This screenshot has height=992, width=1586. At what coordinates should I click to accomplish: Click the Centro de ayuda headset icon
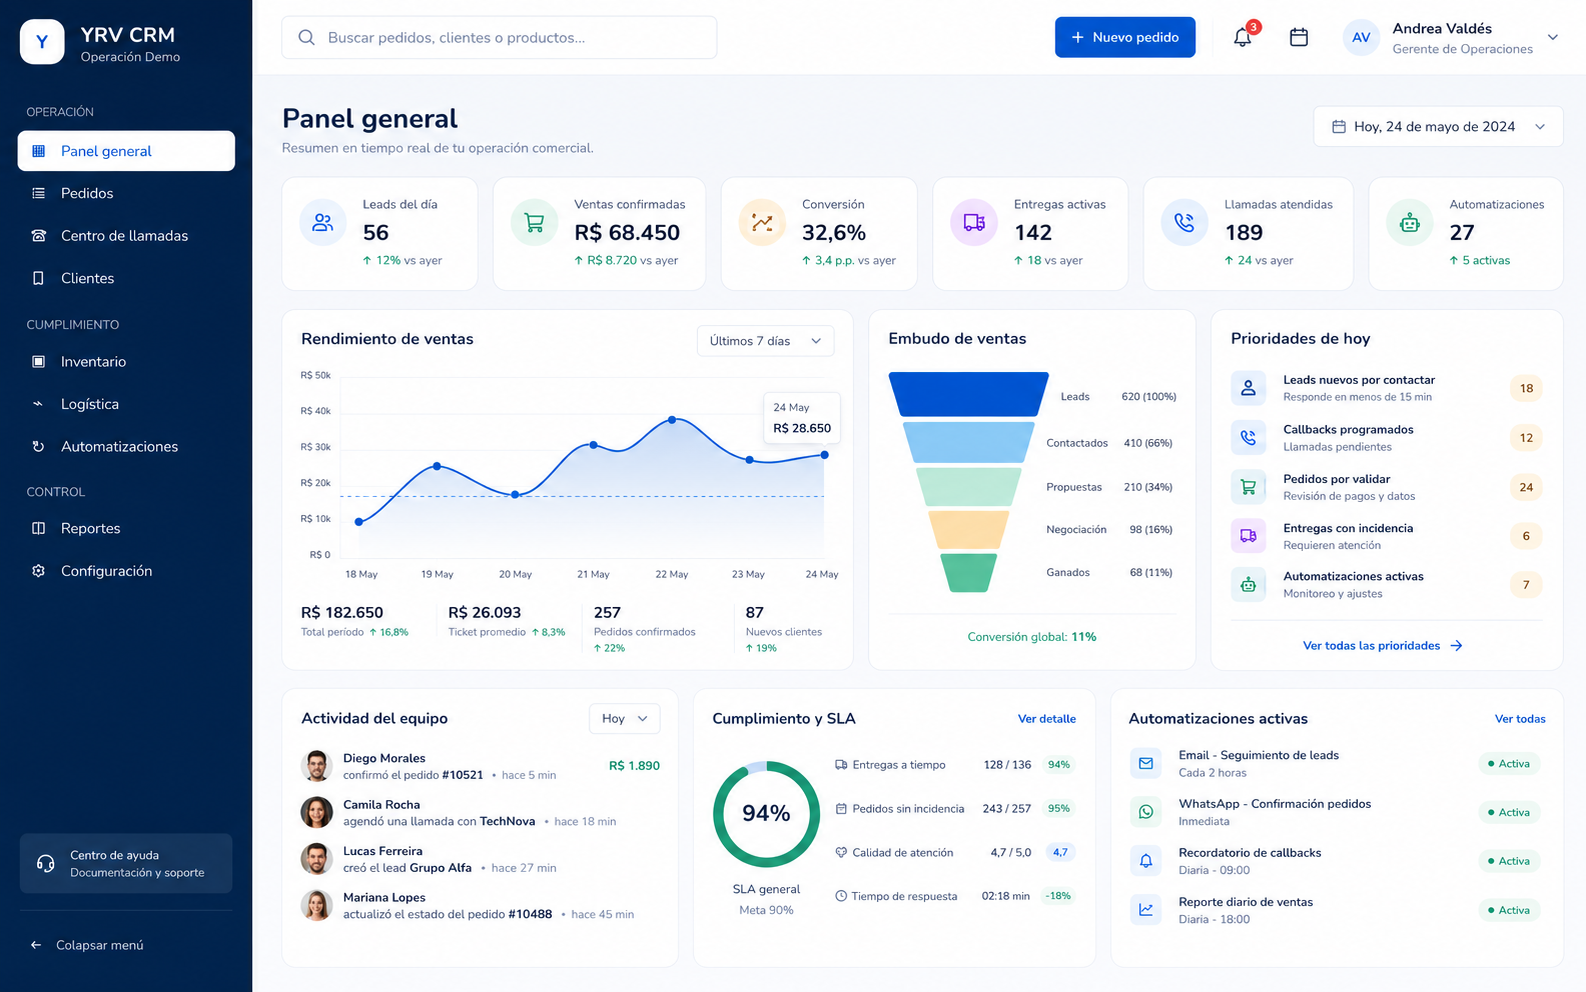[46, 864]
